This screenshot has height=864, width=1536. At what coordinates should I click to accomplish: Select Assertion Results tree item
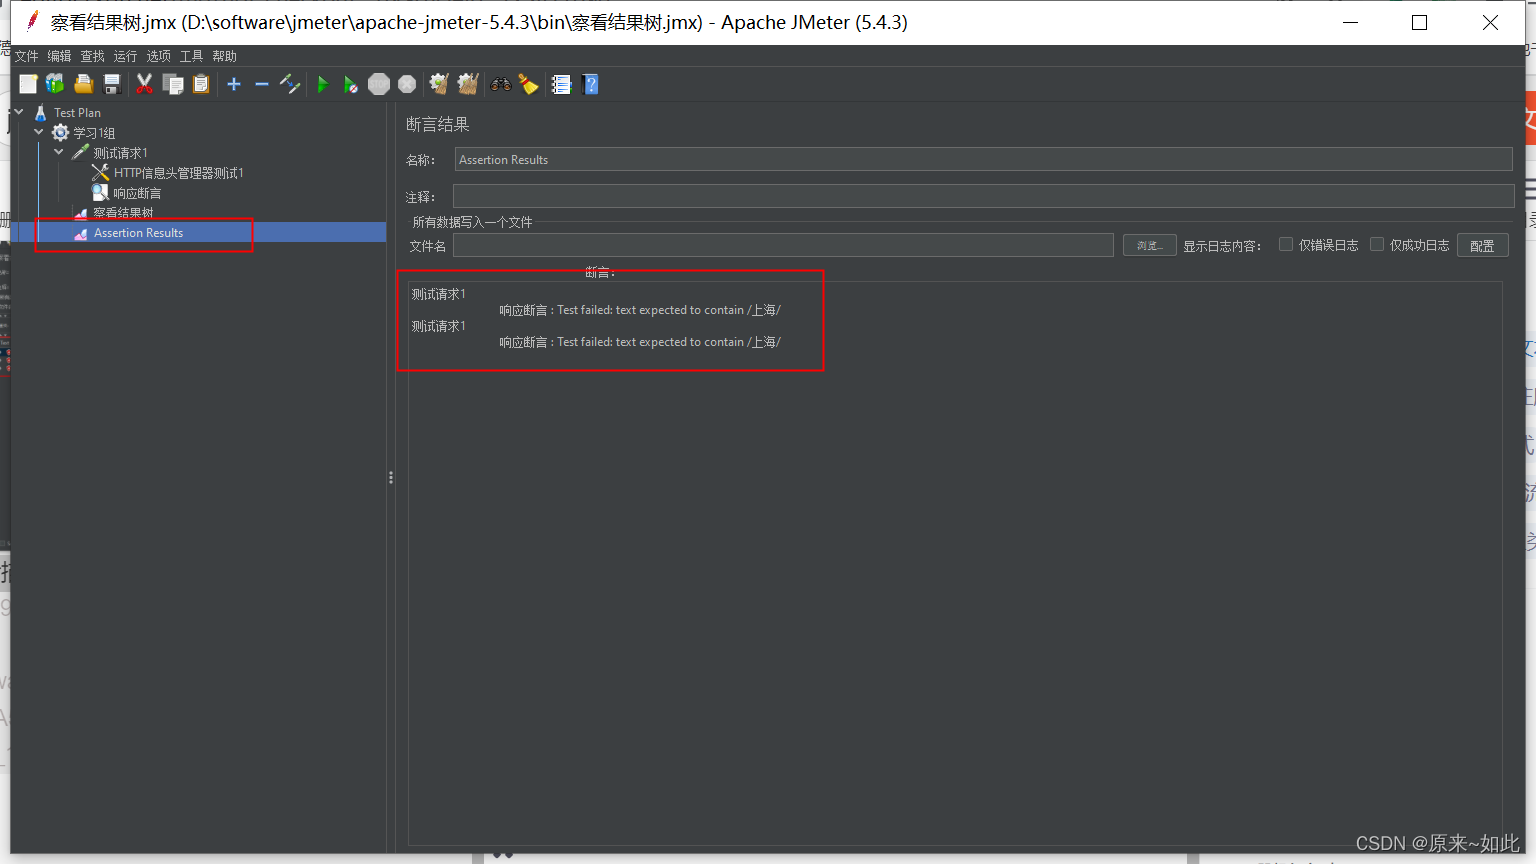click(x=138, y=233)
